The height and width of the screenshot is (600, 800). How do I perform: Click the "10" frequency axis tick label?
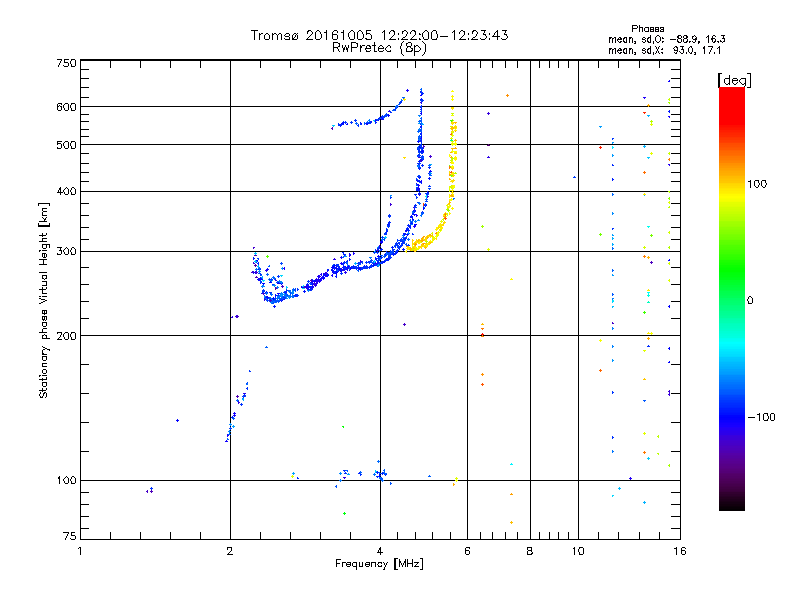(x=578, y=551)
